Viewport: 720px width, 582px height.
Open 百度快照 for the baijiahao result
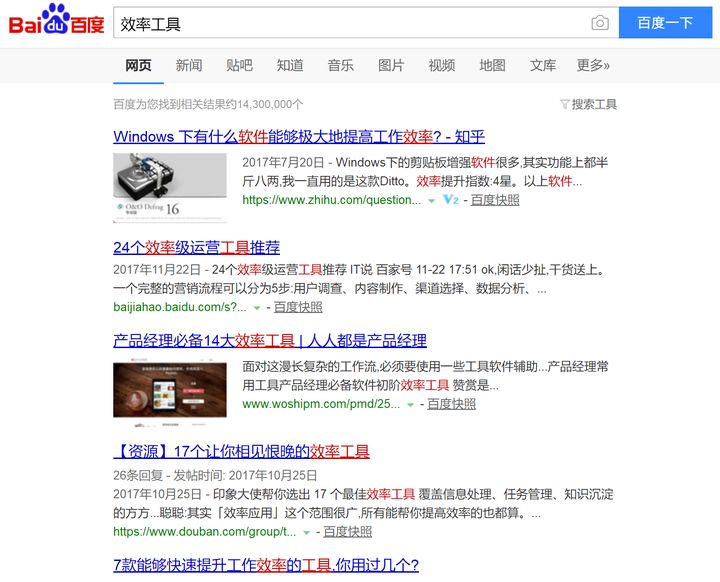pyautogui.click(x=298, y=307)
